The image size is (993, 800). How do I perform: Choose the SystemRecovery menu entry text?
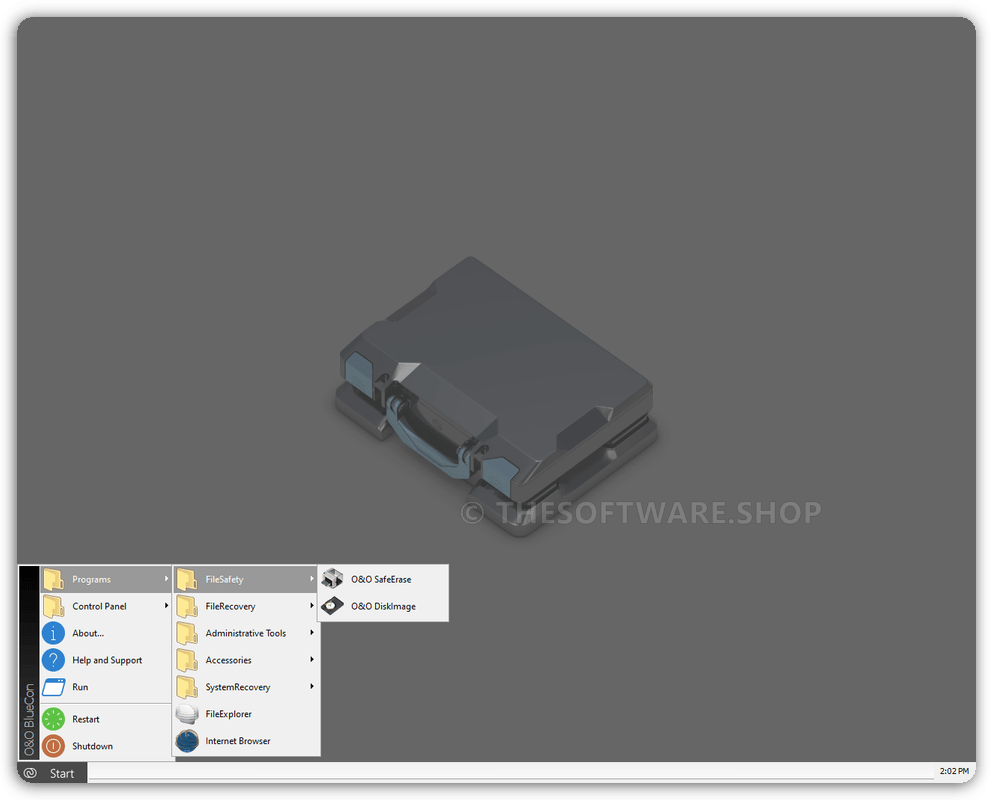click(x=238, y=687)
